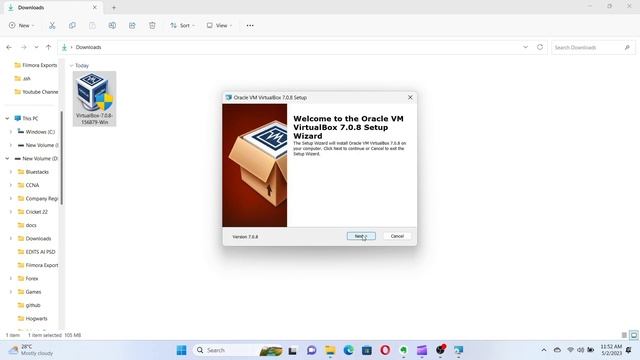Open the recent locations chevron
This screenshot has width=640, height=360.
[36, 47]
